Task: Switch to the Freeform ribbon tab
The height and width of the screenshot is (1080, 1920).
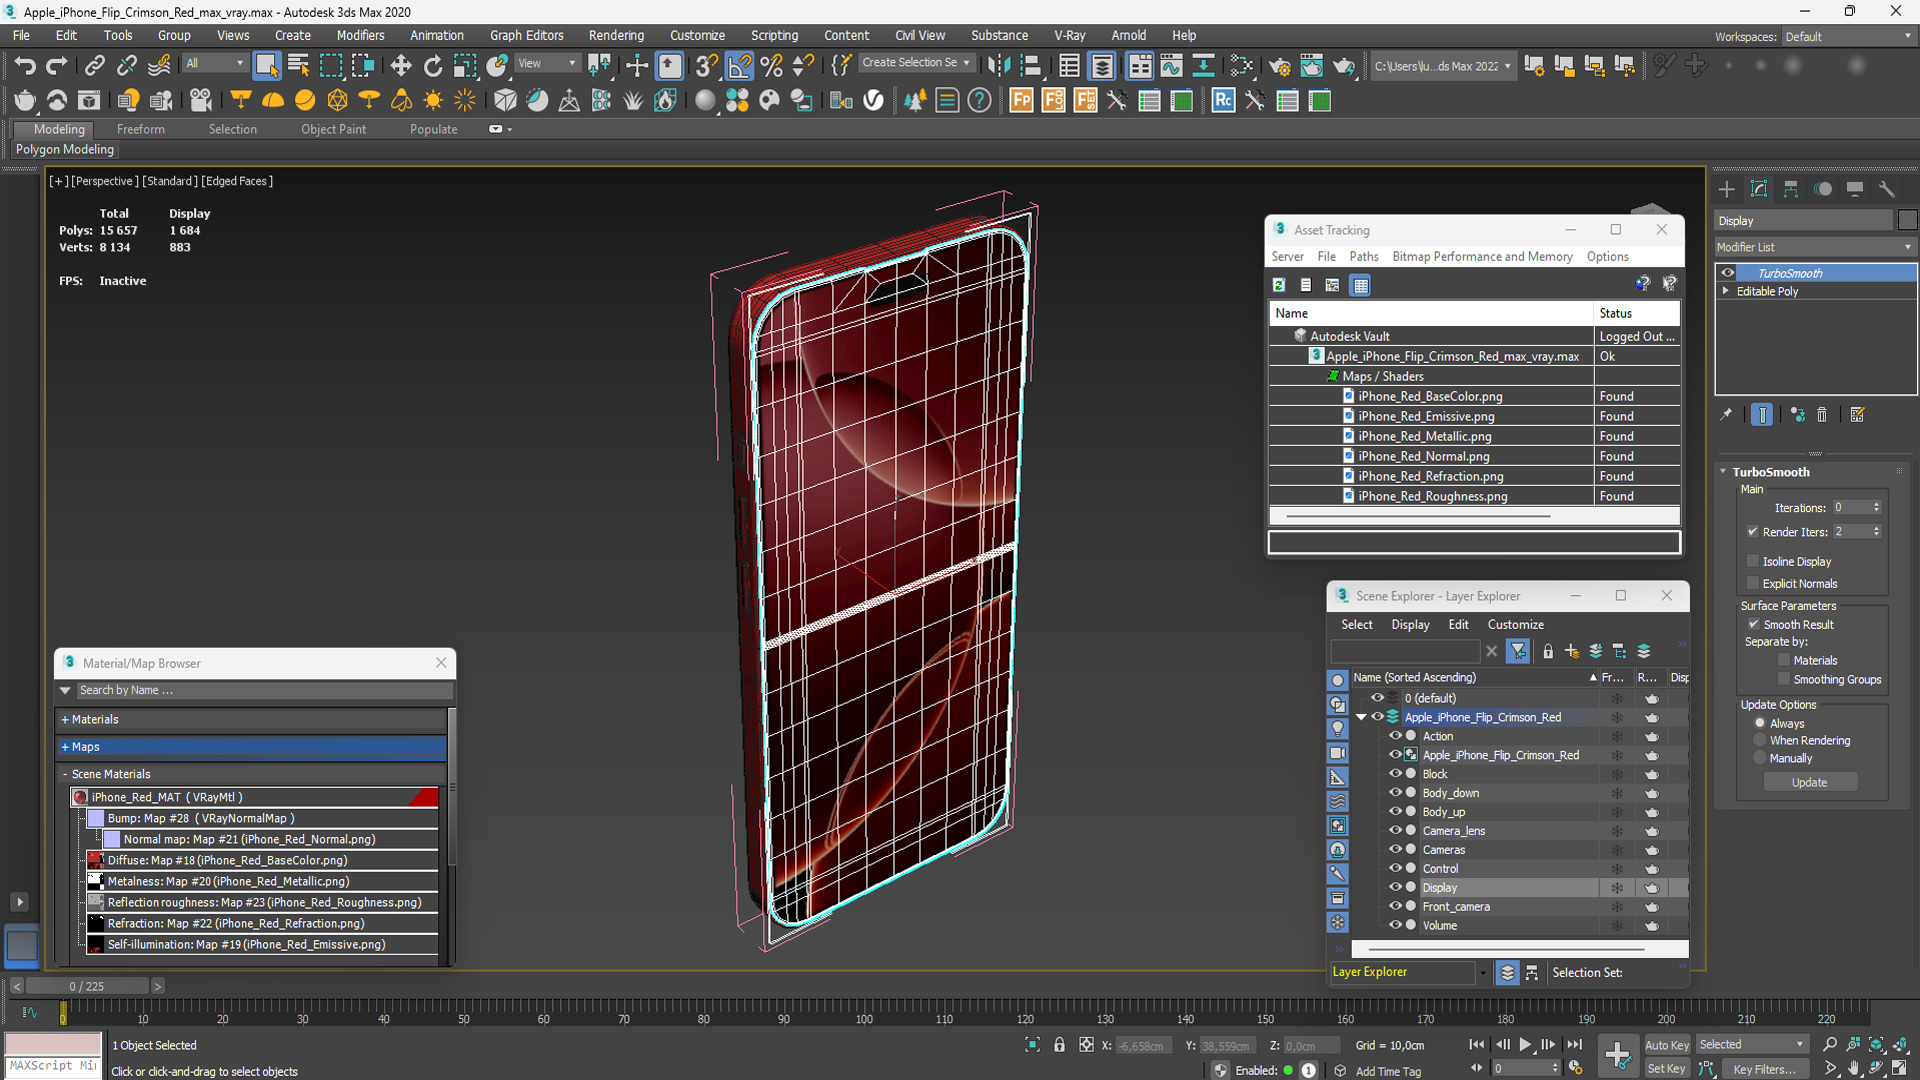Action: (x=140, y=129)
